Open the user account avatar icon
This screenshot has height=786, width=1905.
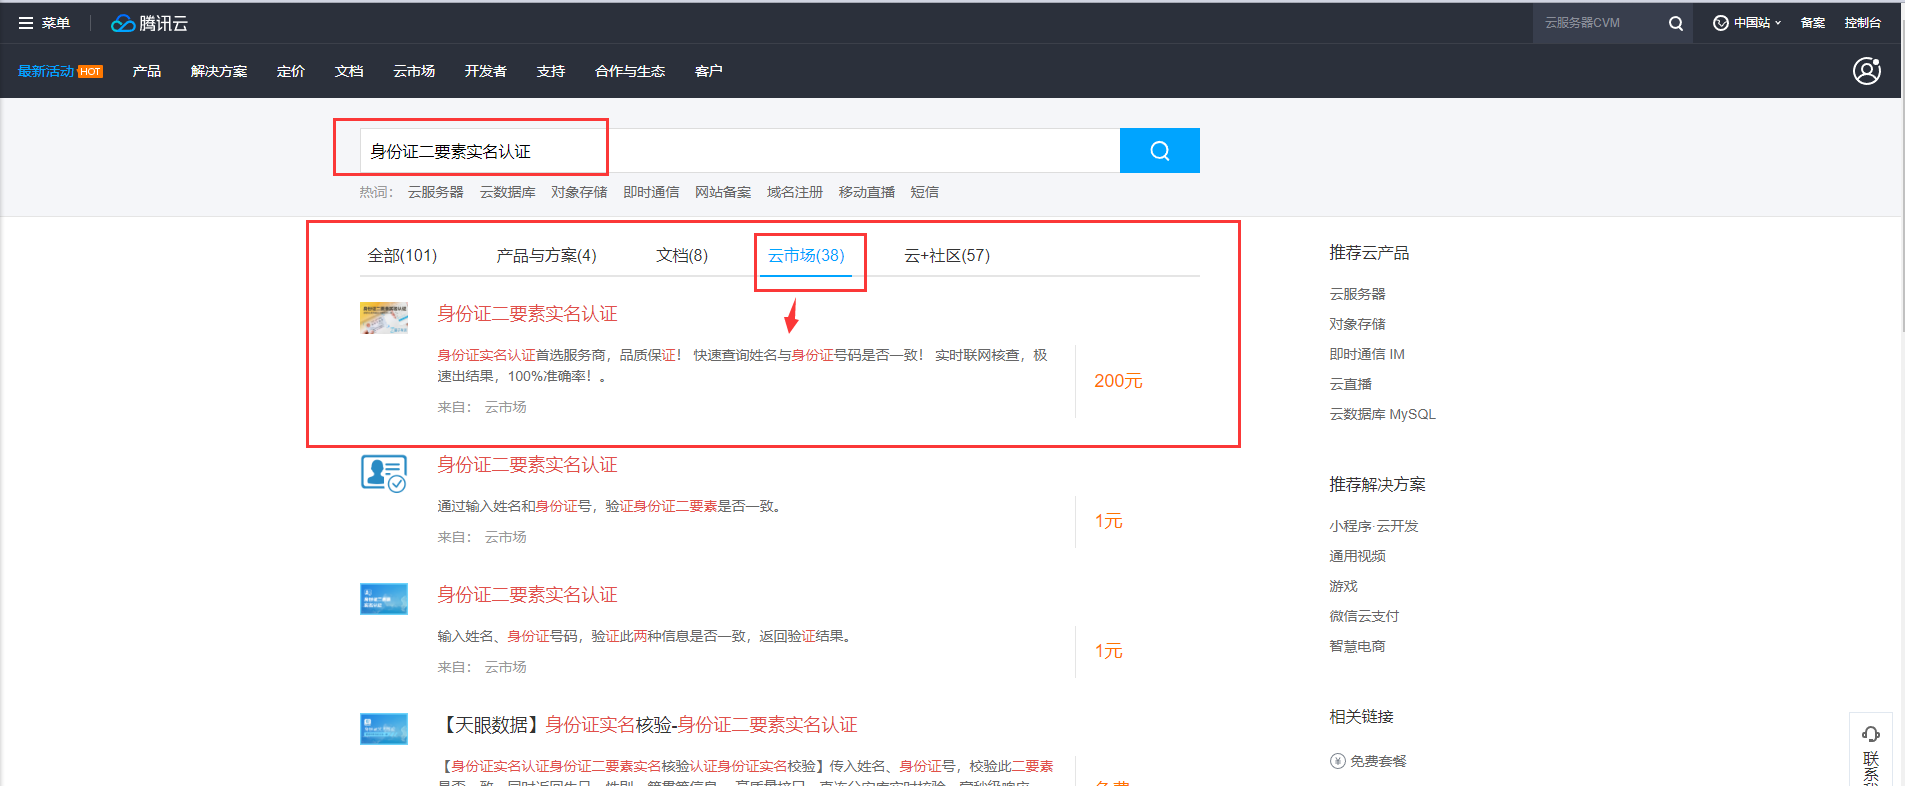(1866, 71)
